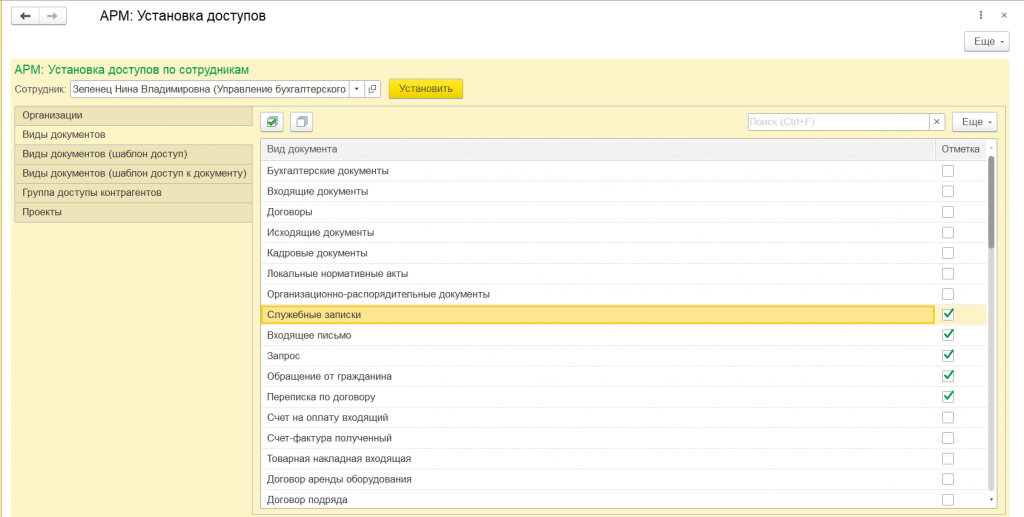The width and height of the screenshot is (1024, 517).
Task: Select the Обращение от гражданина row
Action: coord(624,376)
